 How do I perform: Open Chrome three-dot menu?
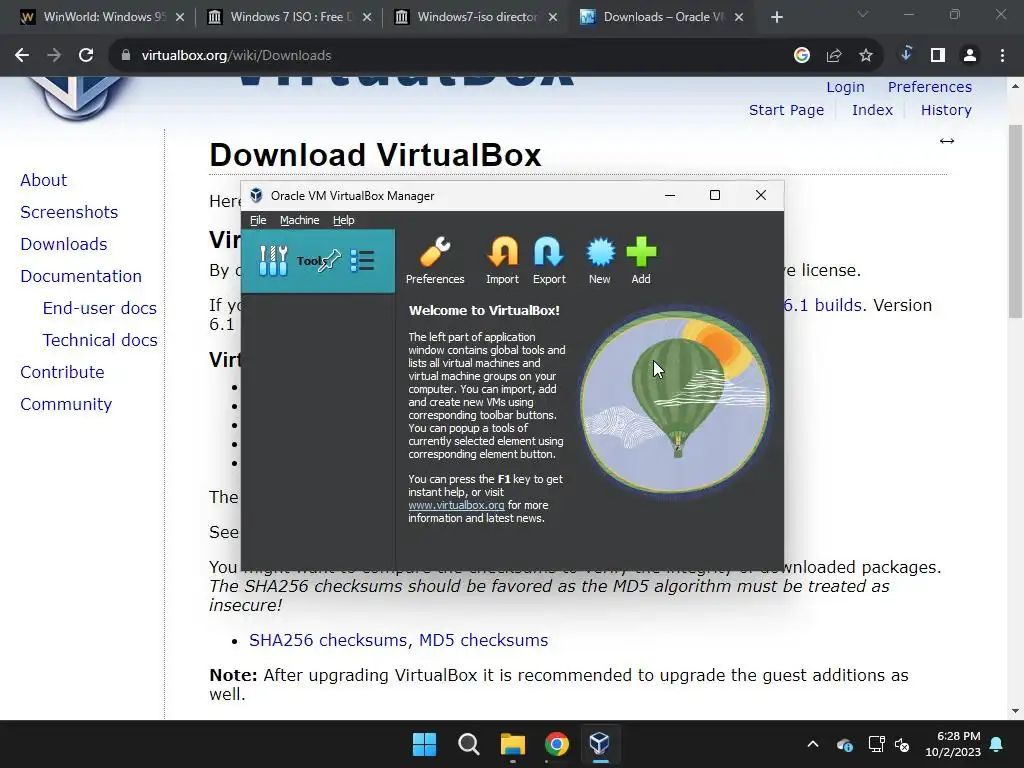[1002, 56]
